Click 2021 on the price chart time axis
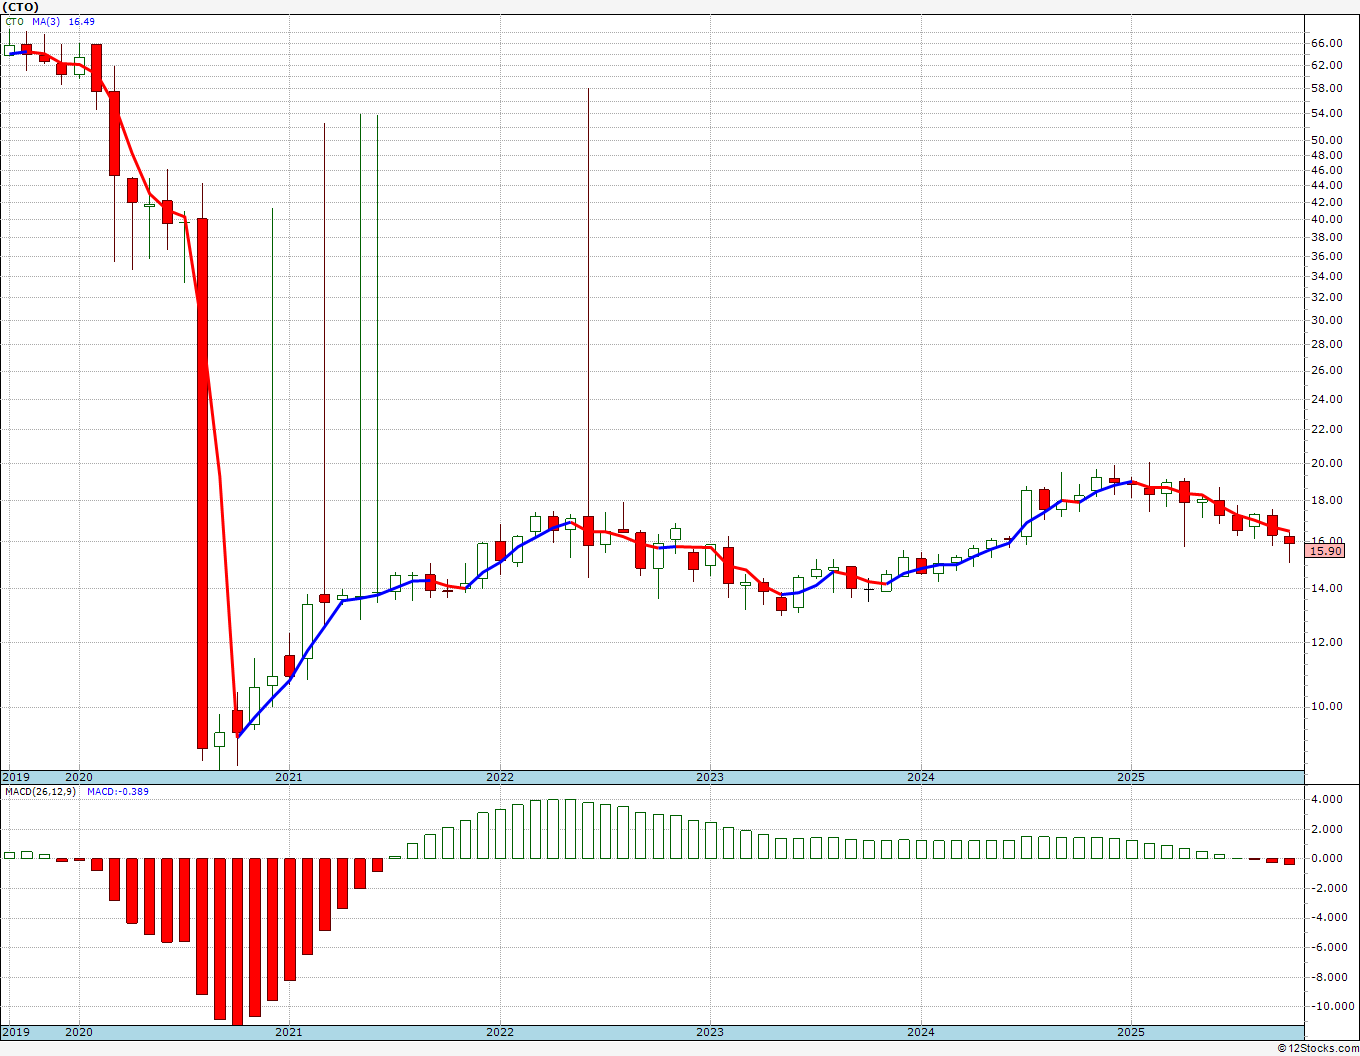Screen dimensions: 1360x1056 tap(288, 777)
